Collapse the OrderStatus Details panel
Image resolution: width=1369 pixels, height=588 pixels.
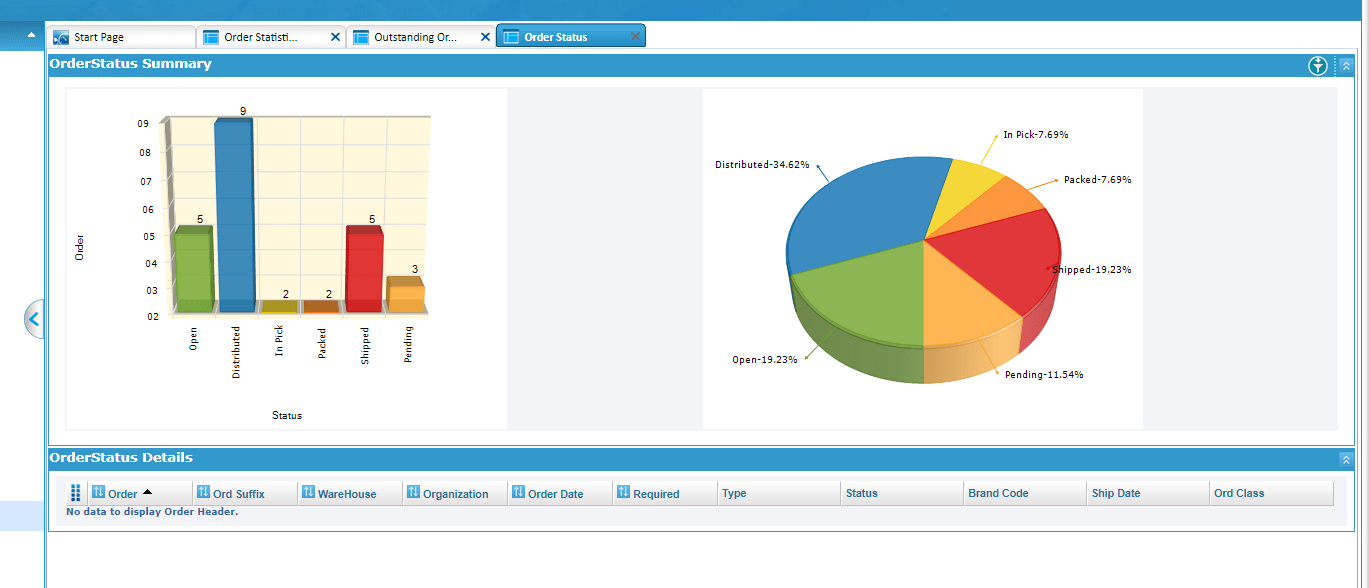[1345, 459]
